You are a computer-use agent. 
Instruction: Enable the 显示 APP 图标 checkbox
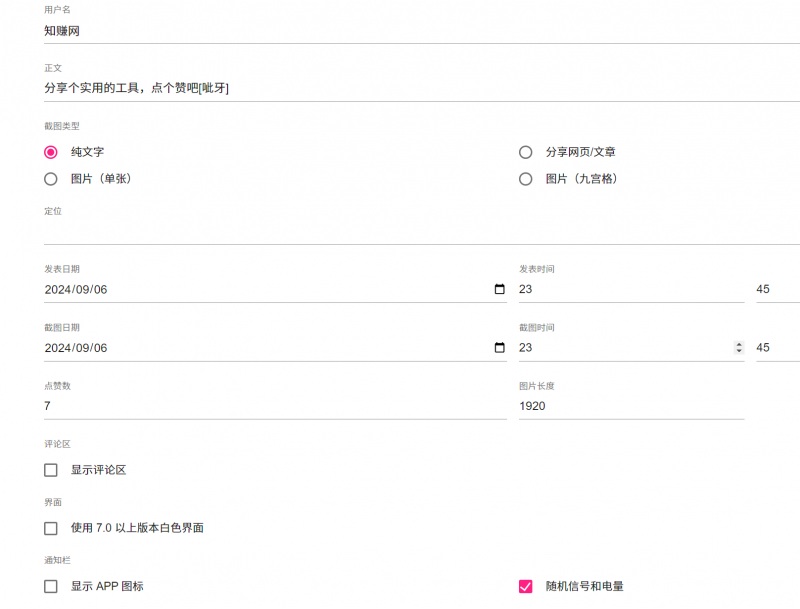51,586
